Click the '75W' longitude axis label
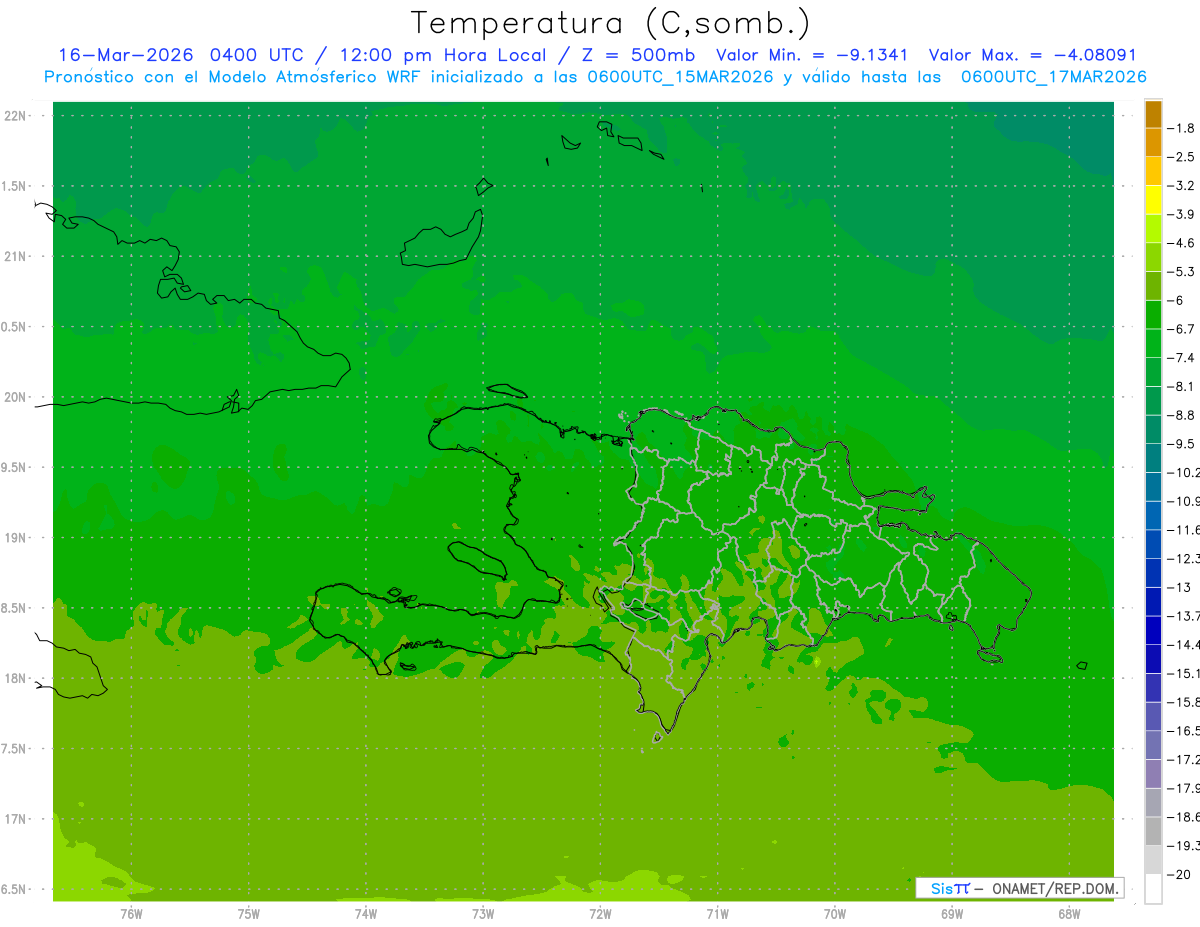The image size is (1200, 927). pos(249,914)
